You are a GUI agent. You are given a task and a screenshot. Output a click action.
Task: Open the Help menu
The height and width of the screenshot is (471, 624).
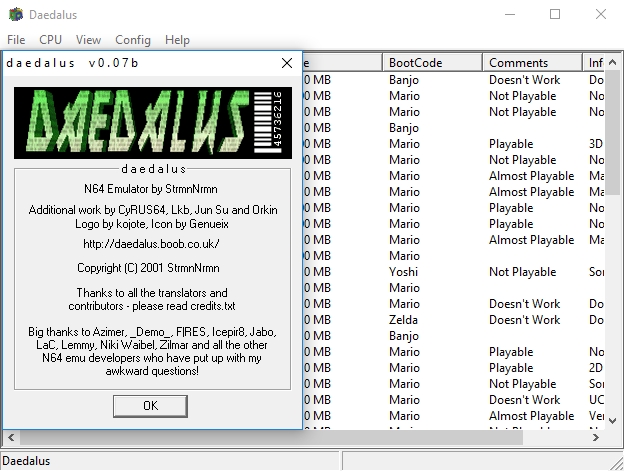pyautogui.click(x=177, y=40)
